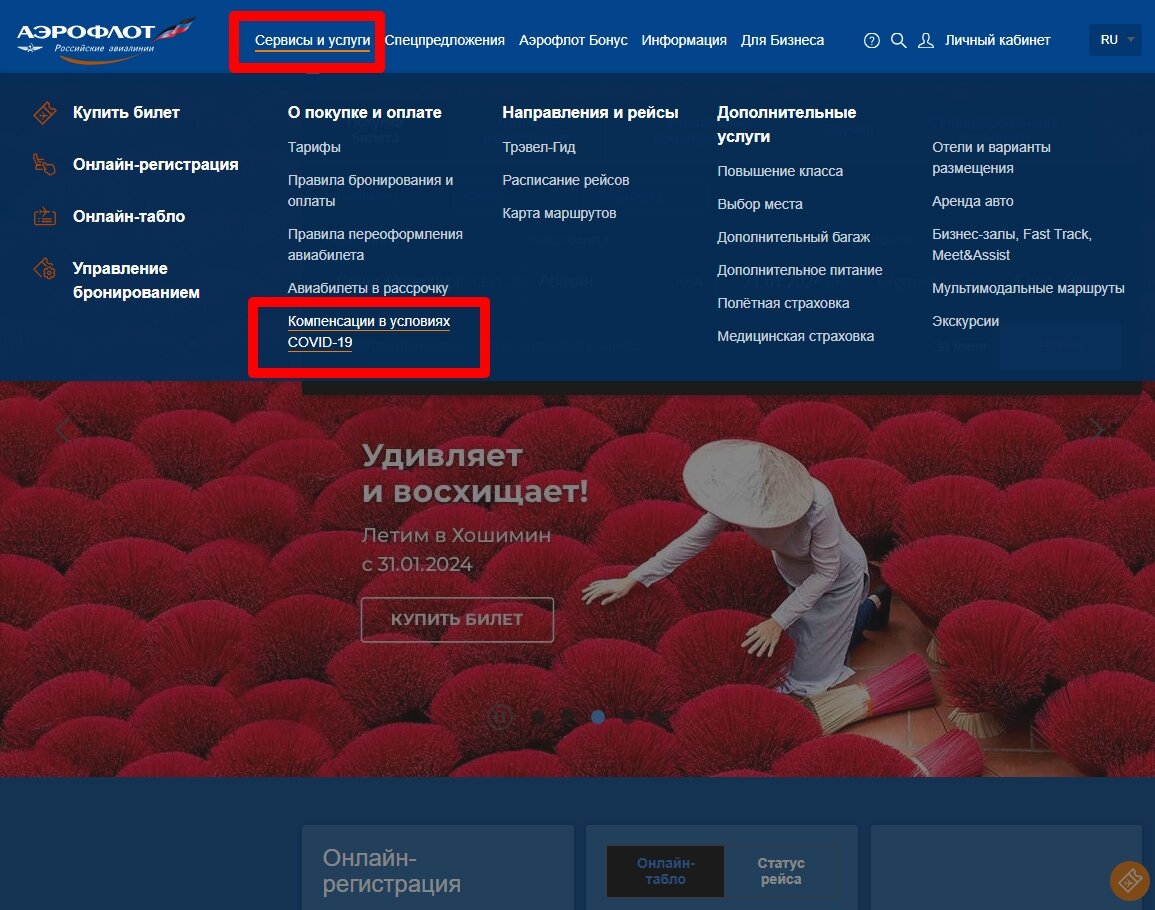Open Мультимодальные маршруты
The width and height of the screenshot is (1155, 910).
coord(1028,288)
